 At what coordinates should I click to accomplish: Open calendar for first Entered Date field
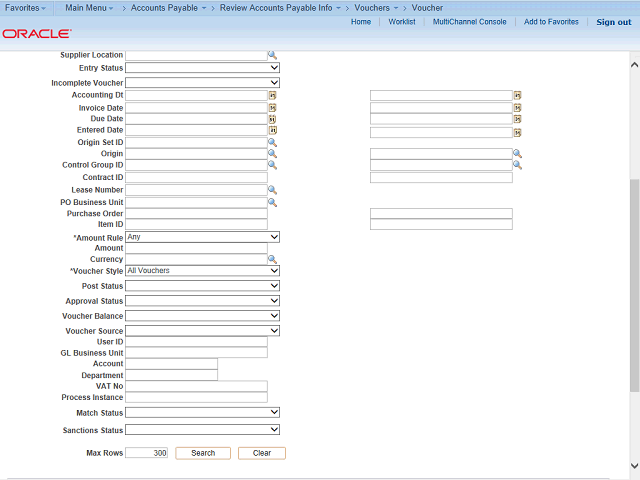(272, 130)
